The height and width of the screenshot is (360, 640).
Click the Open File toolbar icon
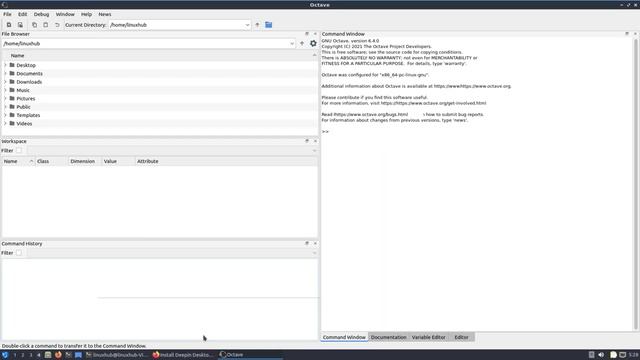(20, 25)
